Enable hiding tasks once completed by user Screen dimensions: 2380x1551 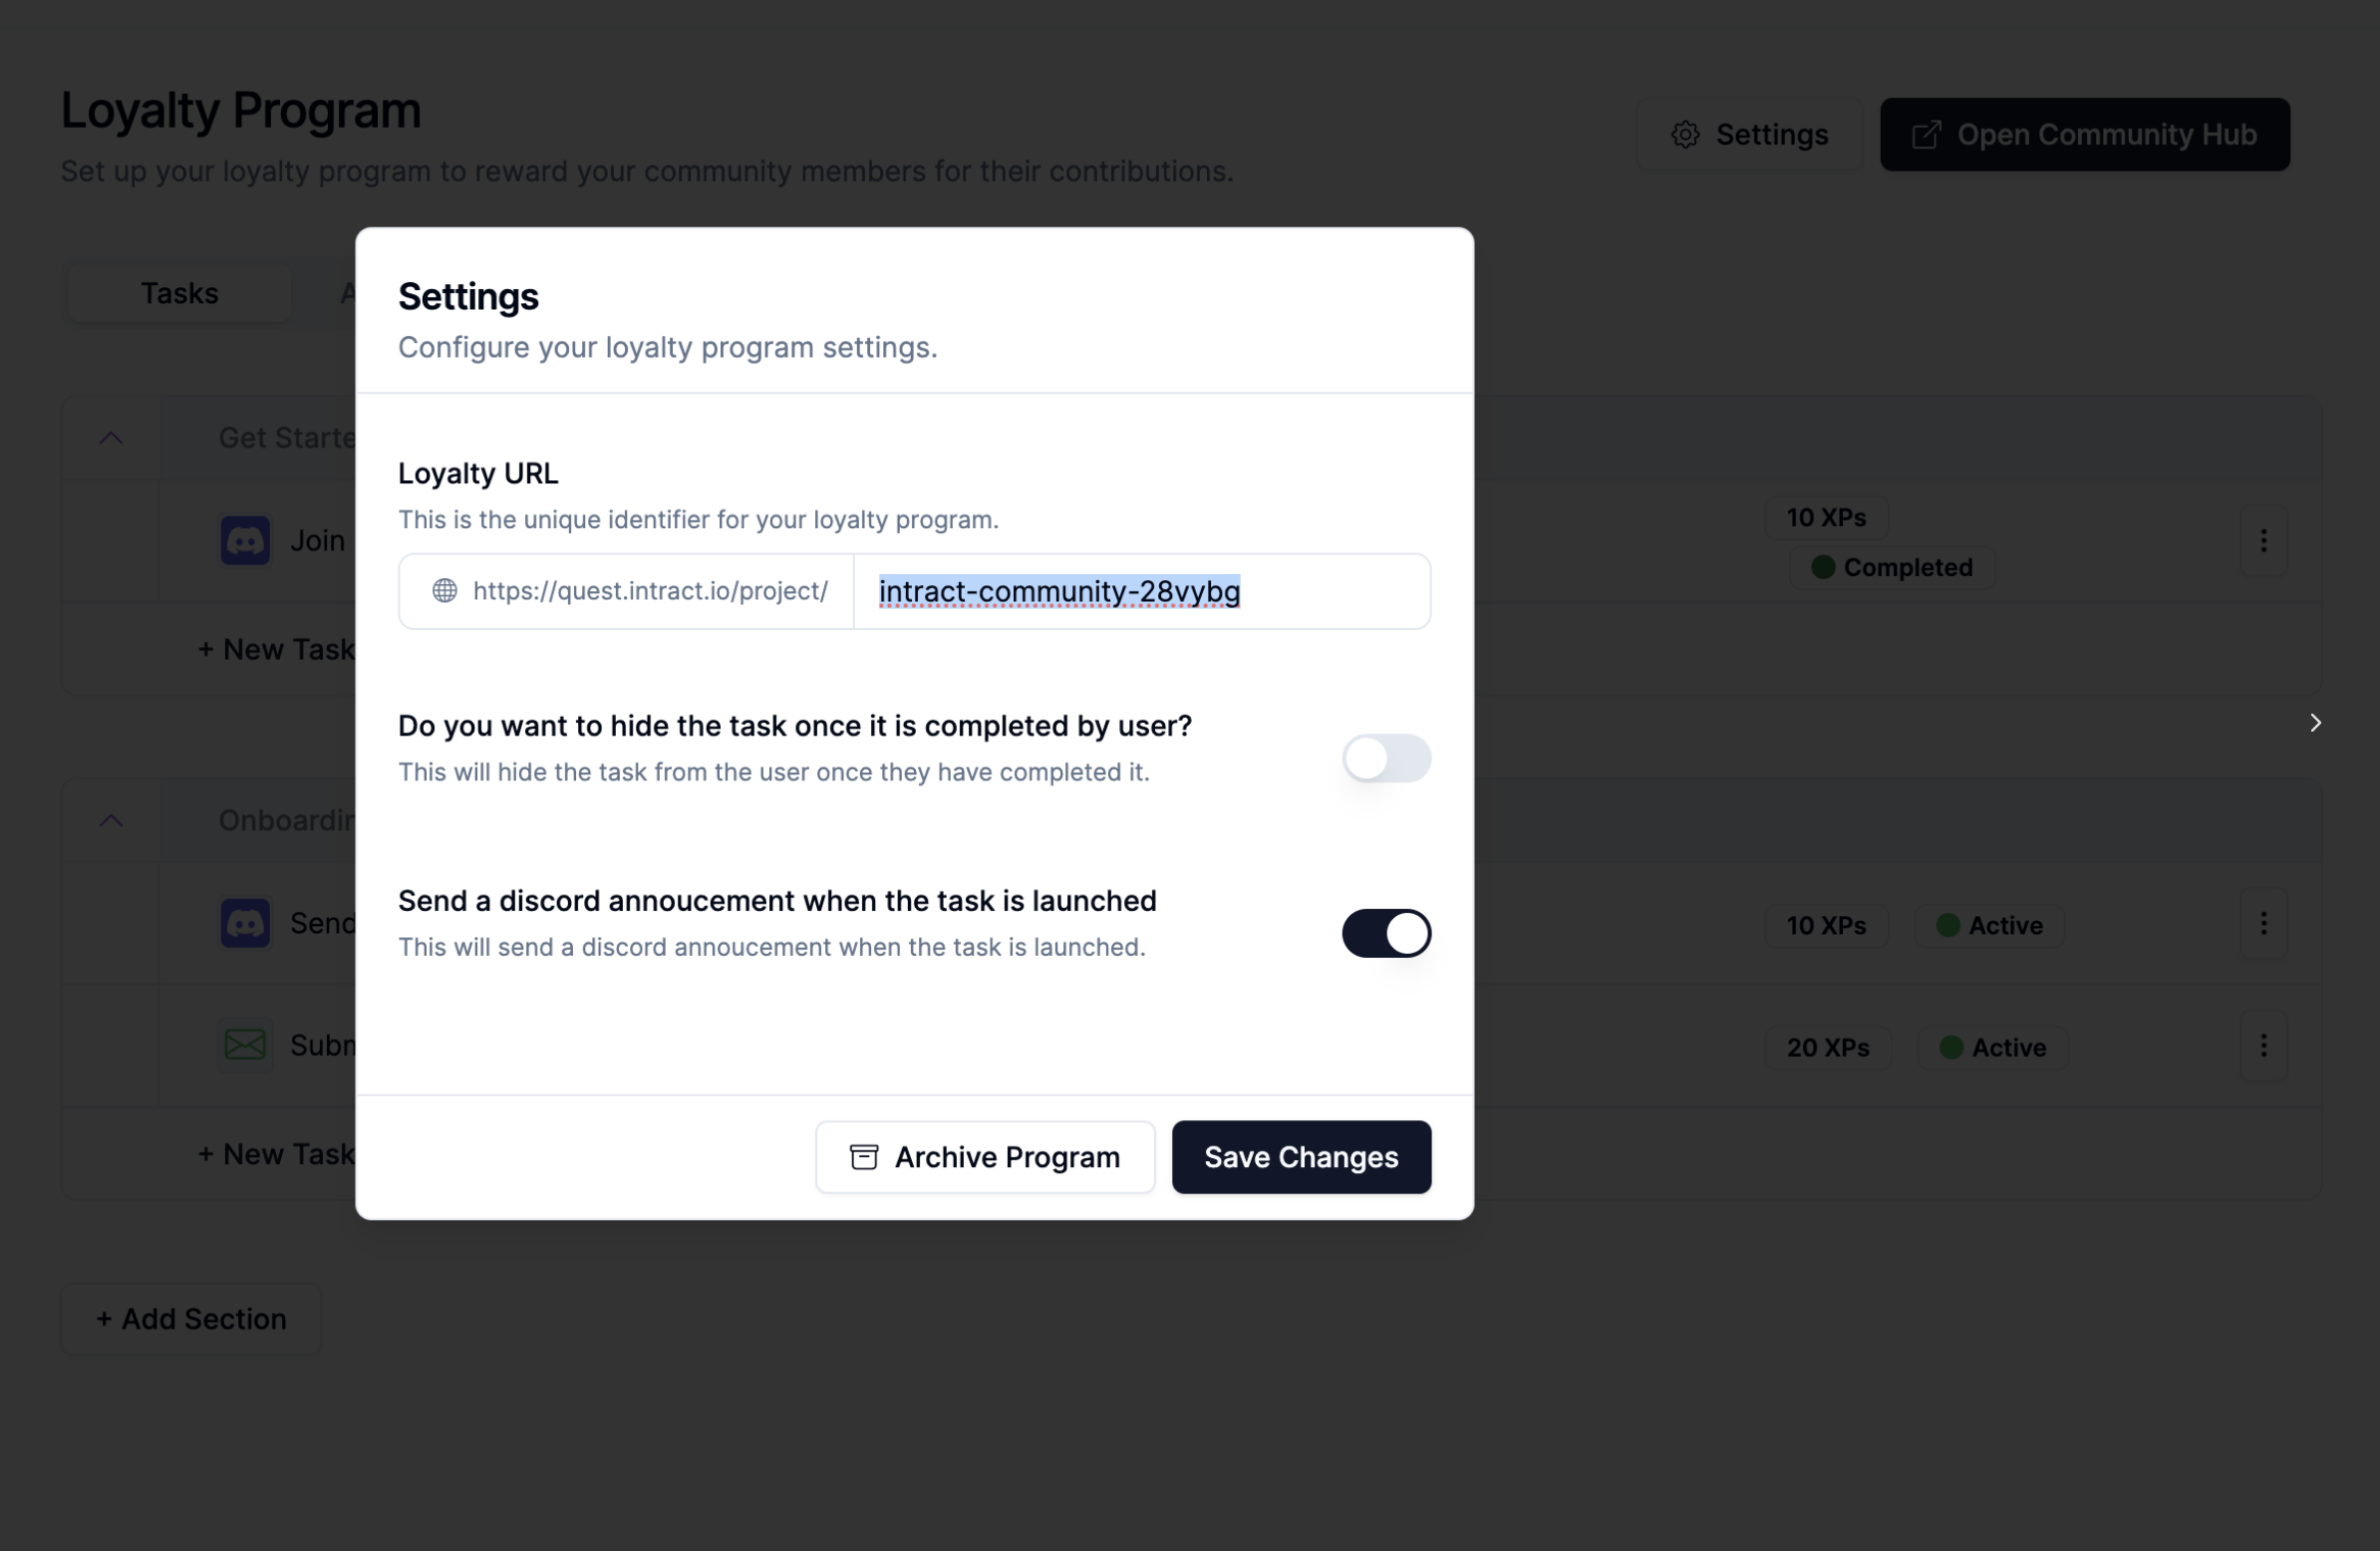pos(1386,758)
